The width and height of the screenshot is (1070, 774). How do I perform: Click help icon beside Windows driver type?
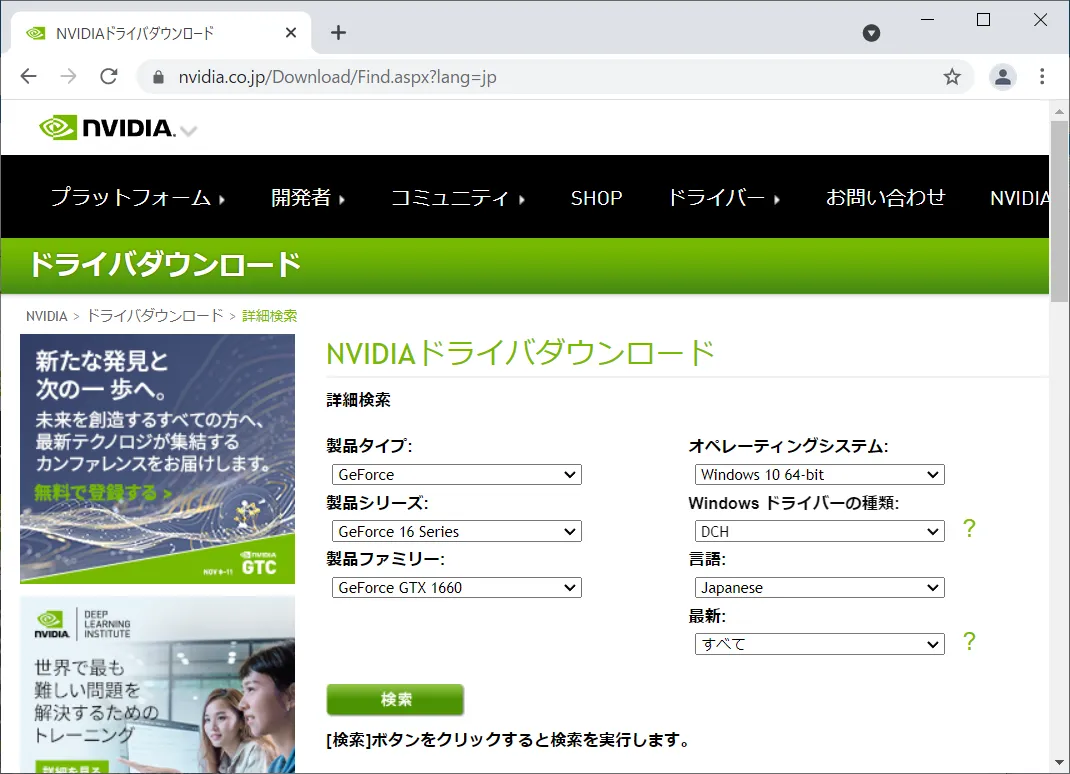click(969, 528)
